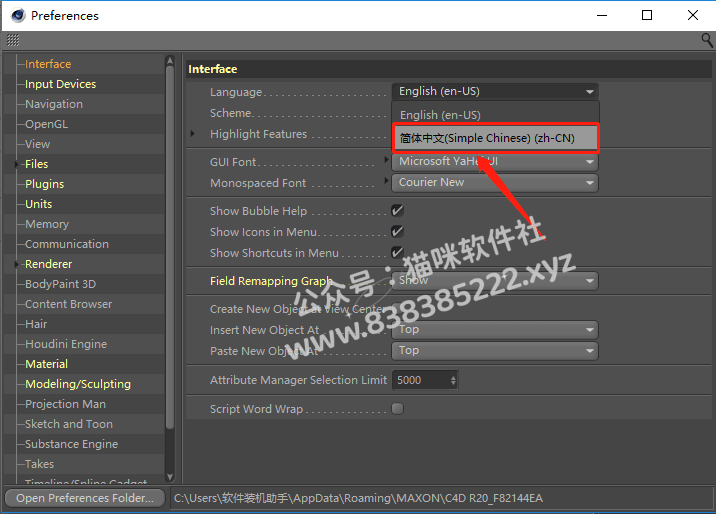
Task: Select Takes in the tree
Action: pos(39,464)
